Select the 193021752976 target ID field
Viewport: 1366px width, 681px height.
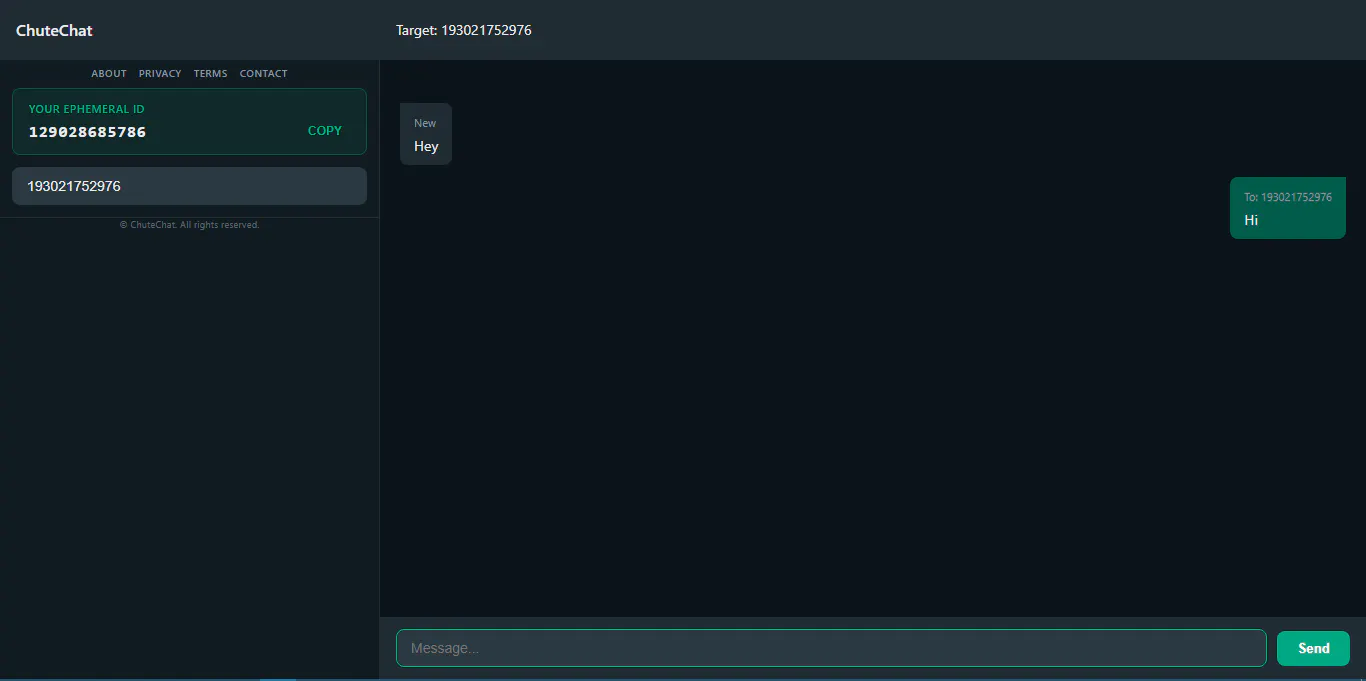point(189,186)
